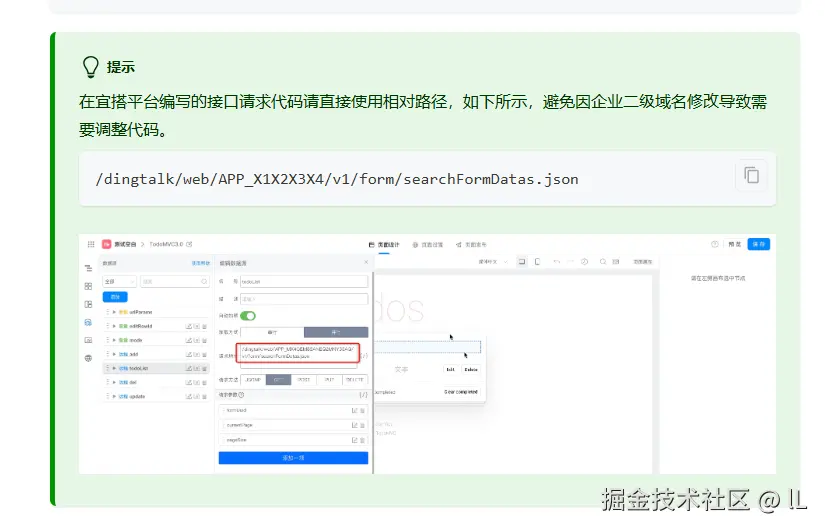
Task: Close the edit data source panel
Action: pos(366,262)
